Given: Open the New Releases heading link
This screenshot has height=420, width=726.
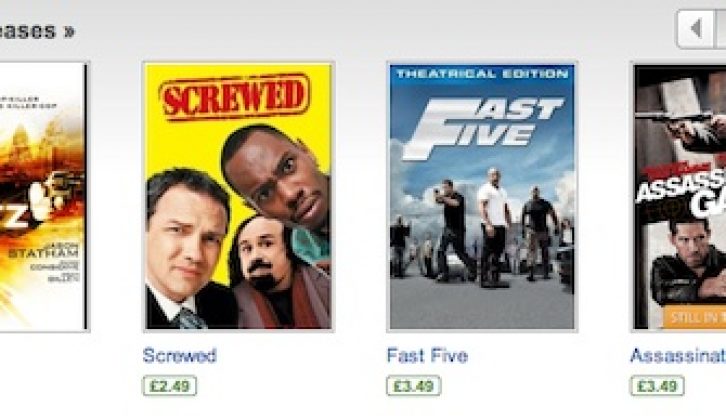Looking at the screenshot, I should pos(28,31).
